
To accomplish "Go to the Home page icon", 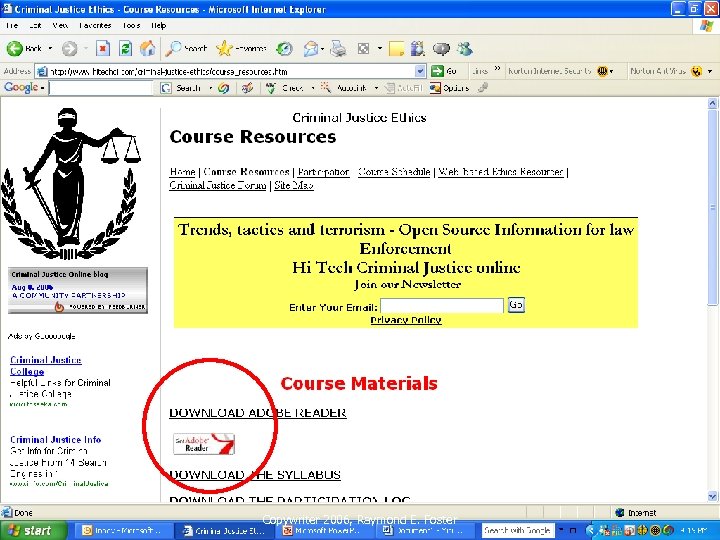I will [147, 48].
